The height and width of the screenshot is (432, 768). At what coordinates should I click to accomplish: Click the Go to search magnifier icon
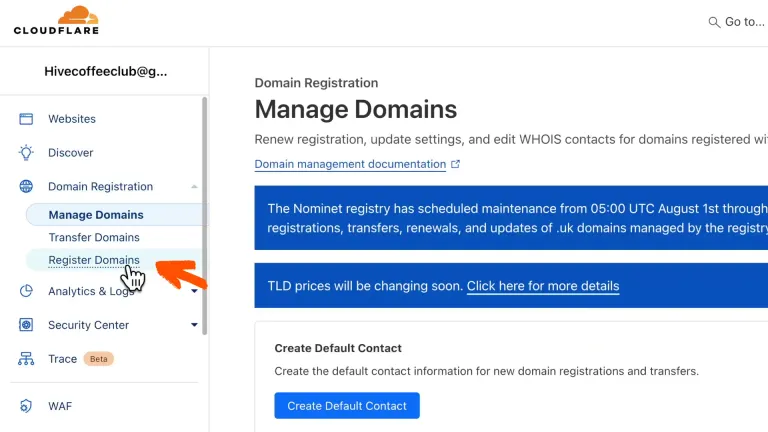[x=714, y=22]
